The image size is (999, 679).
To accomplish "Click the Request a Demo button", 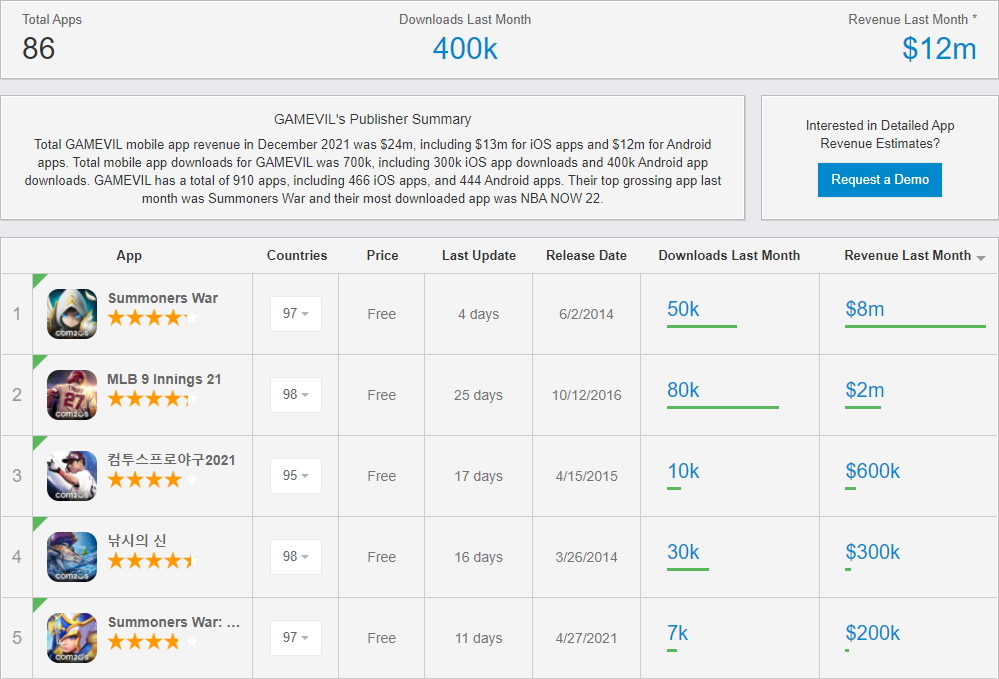I will click(880, 180).
